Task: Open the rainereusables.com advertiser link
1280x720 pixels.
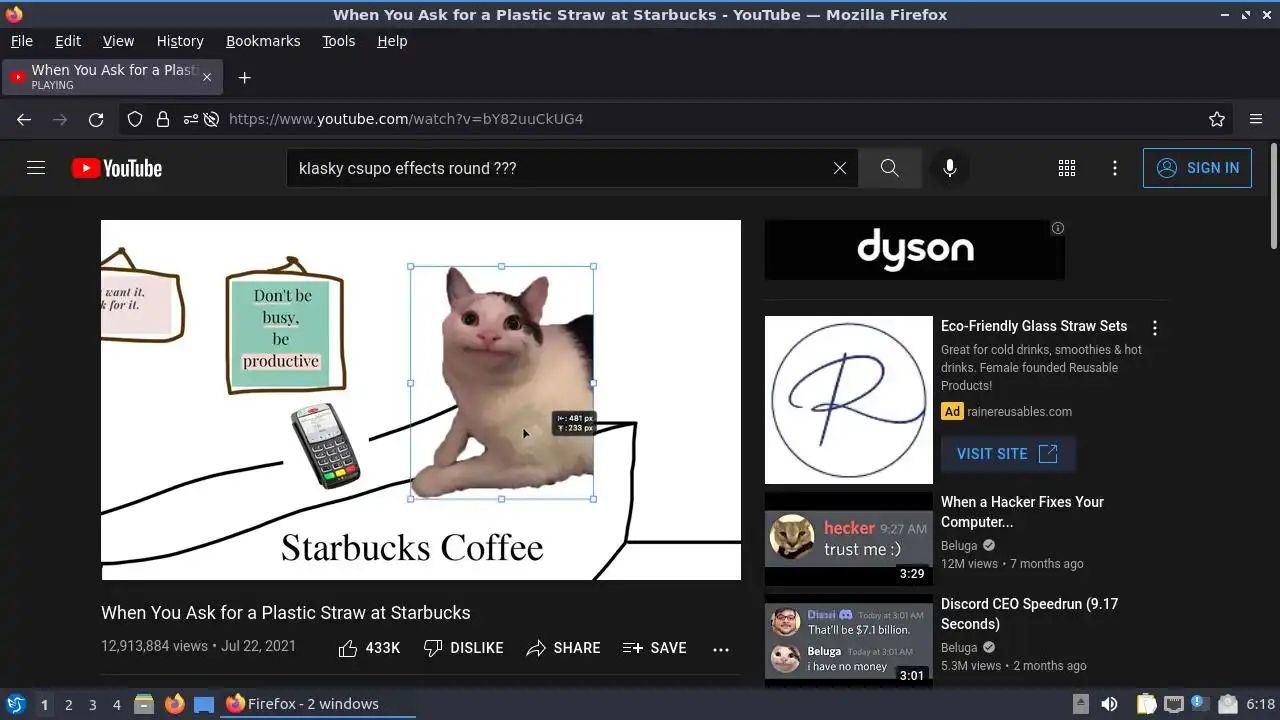Action: [1019, 411]
